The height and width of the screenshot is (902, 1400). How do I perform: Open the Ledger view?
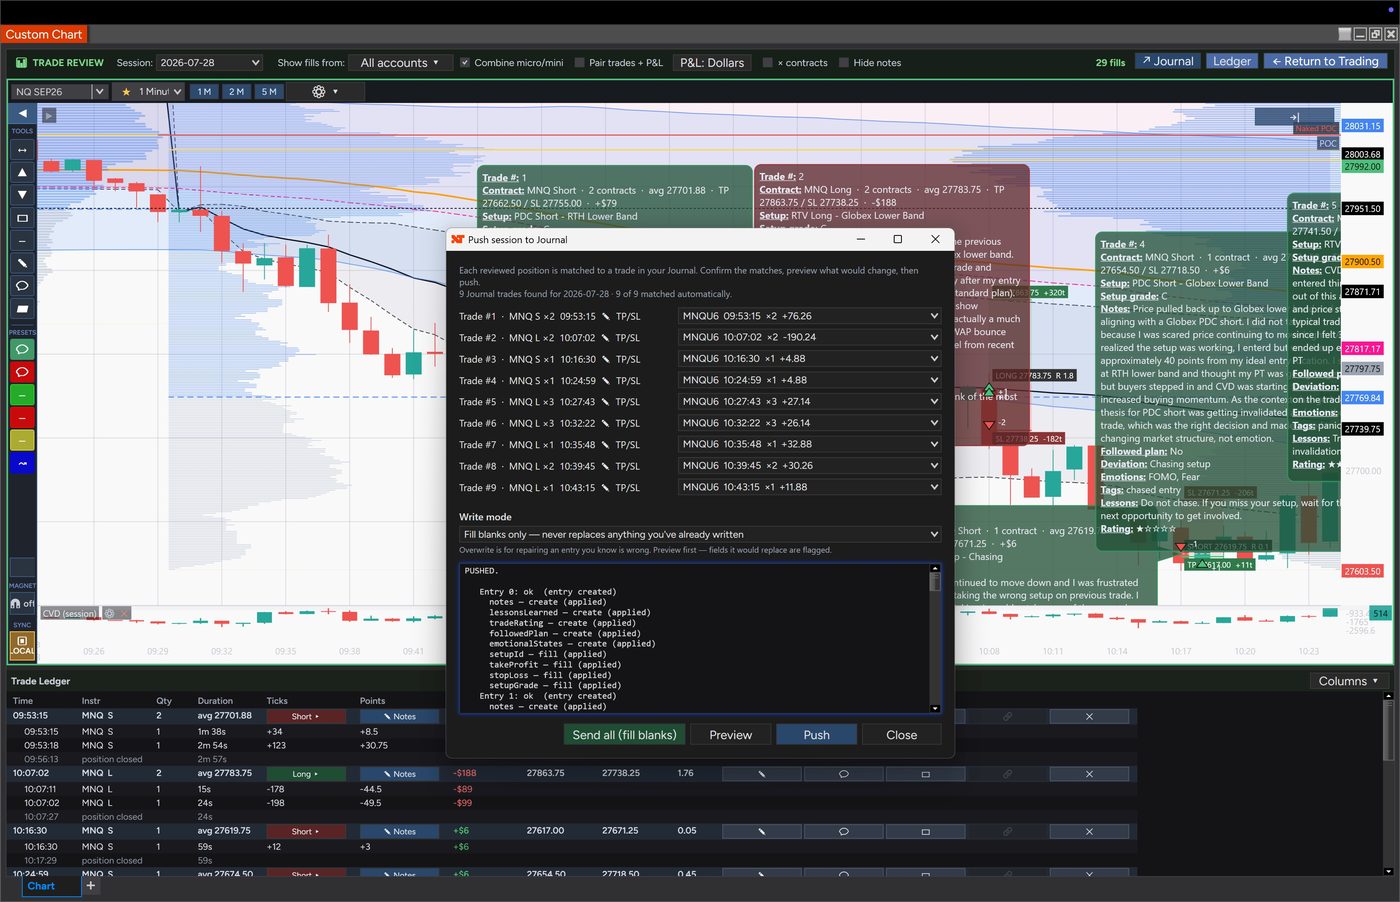click(1232, 61)
